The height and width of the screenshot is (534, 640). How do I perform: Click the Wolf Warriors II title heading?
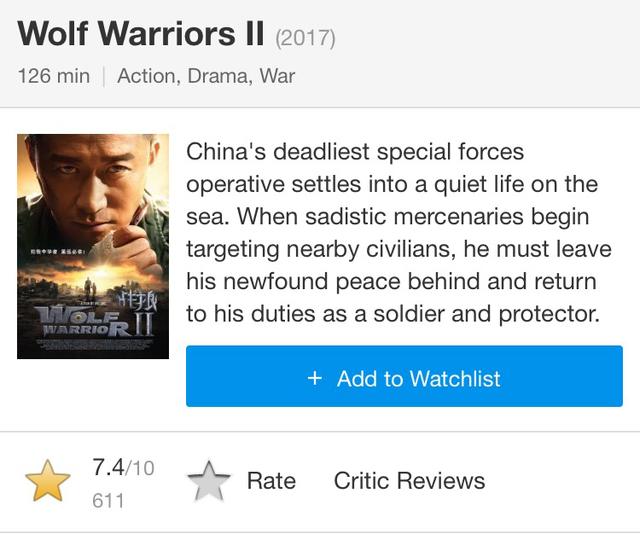coord(141,33)
